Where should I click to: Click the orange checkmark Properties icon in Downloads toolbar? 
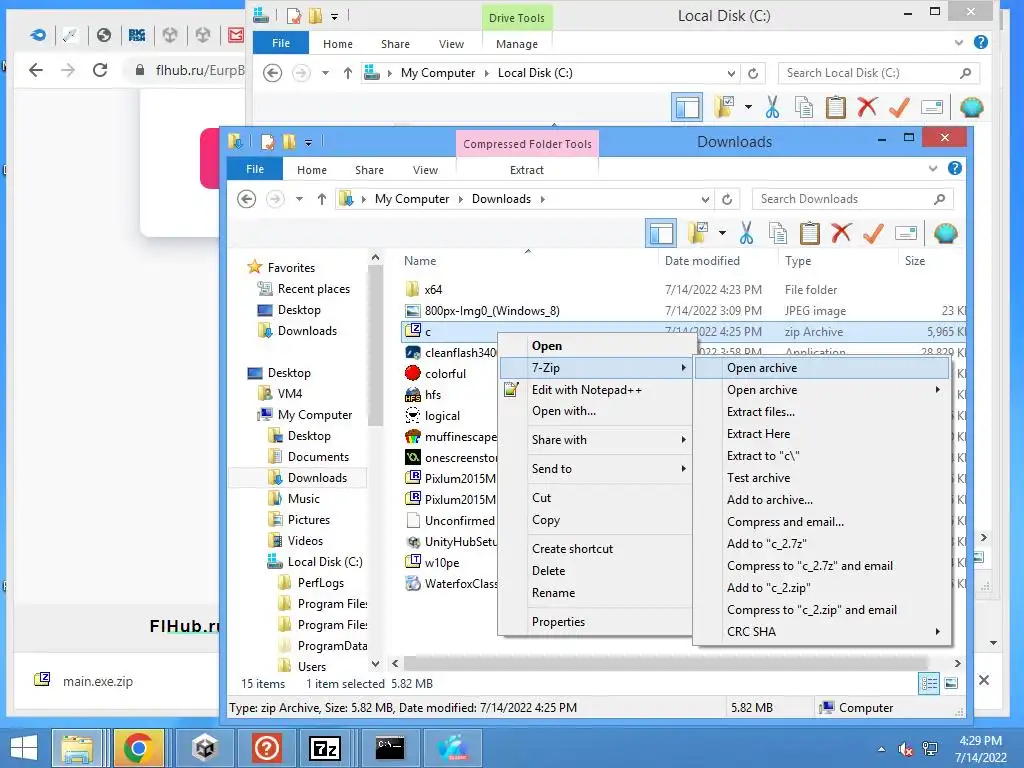[873, 233]
